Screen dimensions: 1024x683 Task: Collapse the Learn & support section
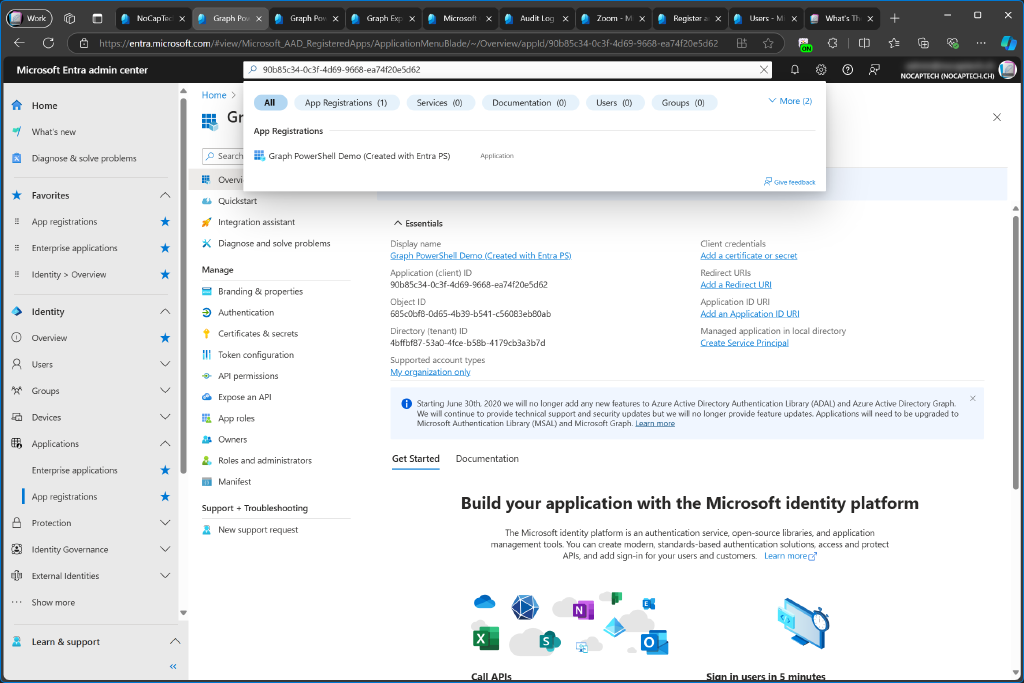coord(175,641)
